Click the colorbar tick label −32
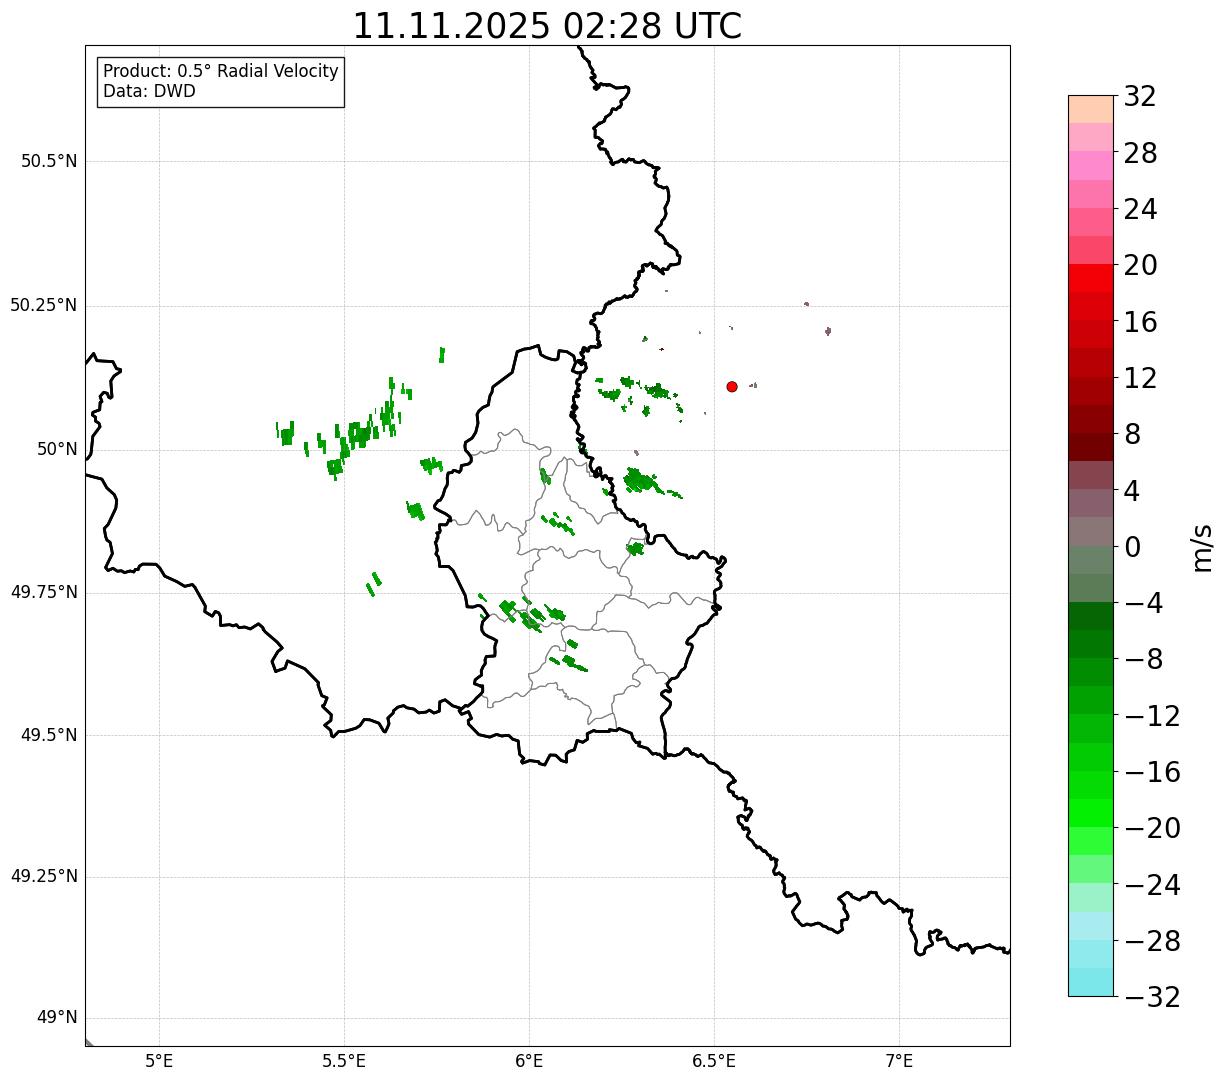Image resolution: width=1225 pixels, height=1081 pixels. 1151,997
